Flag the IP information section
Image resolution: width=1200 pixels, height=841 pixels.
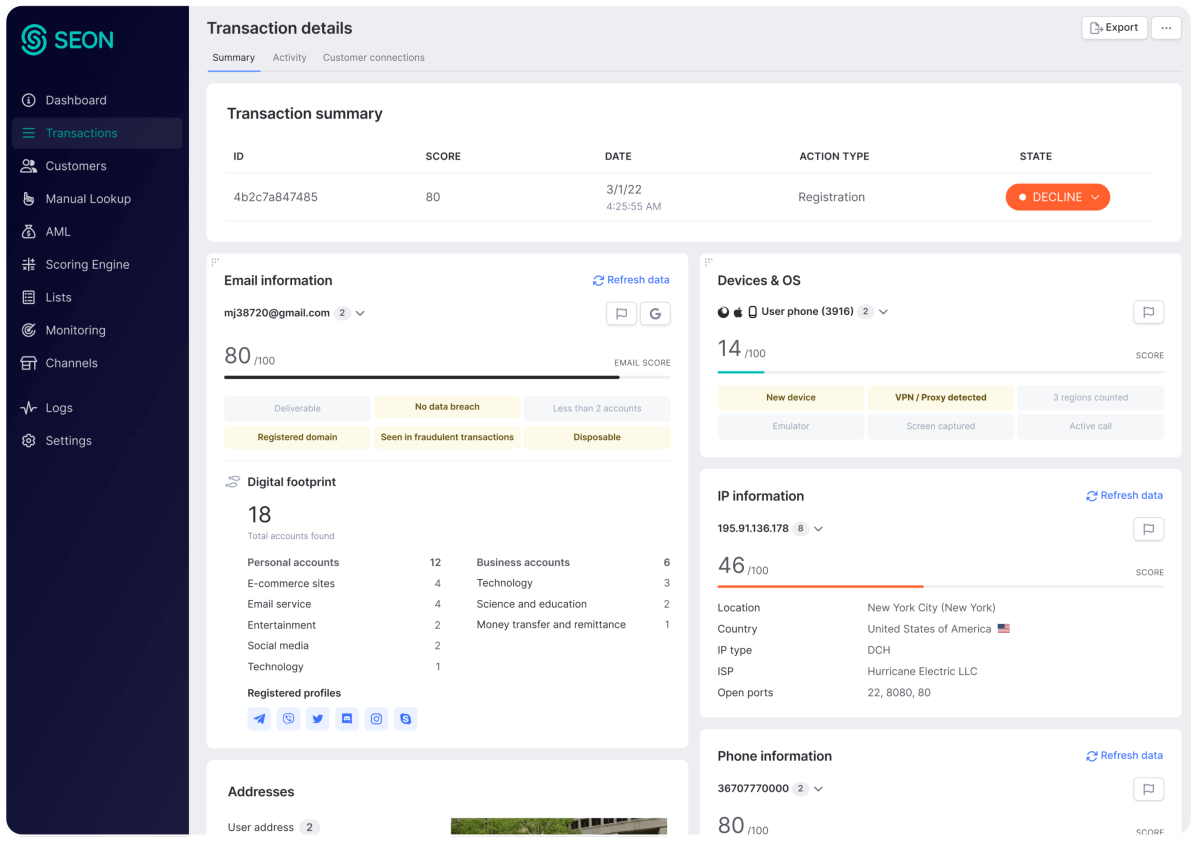1148,528
